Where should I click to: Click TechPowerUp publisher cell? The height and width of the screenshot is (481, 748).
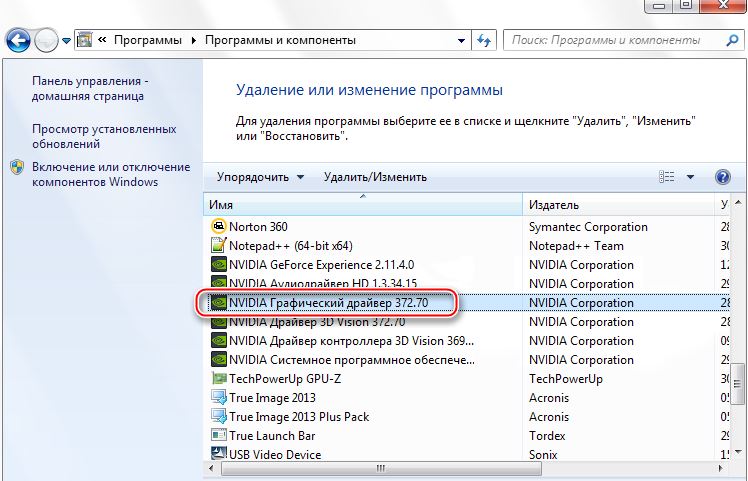click(566, 379)
